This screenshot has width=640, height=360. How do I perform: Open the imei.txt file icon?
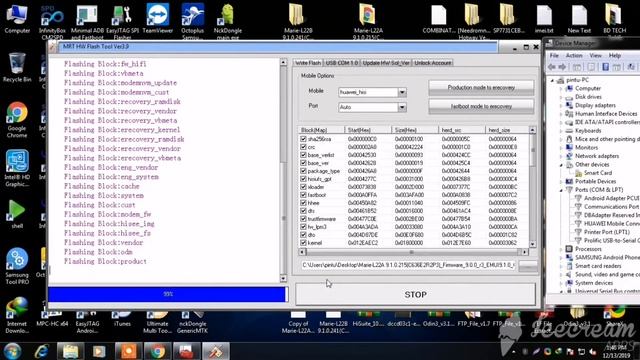click(x=544, y=18)
